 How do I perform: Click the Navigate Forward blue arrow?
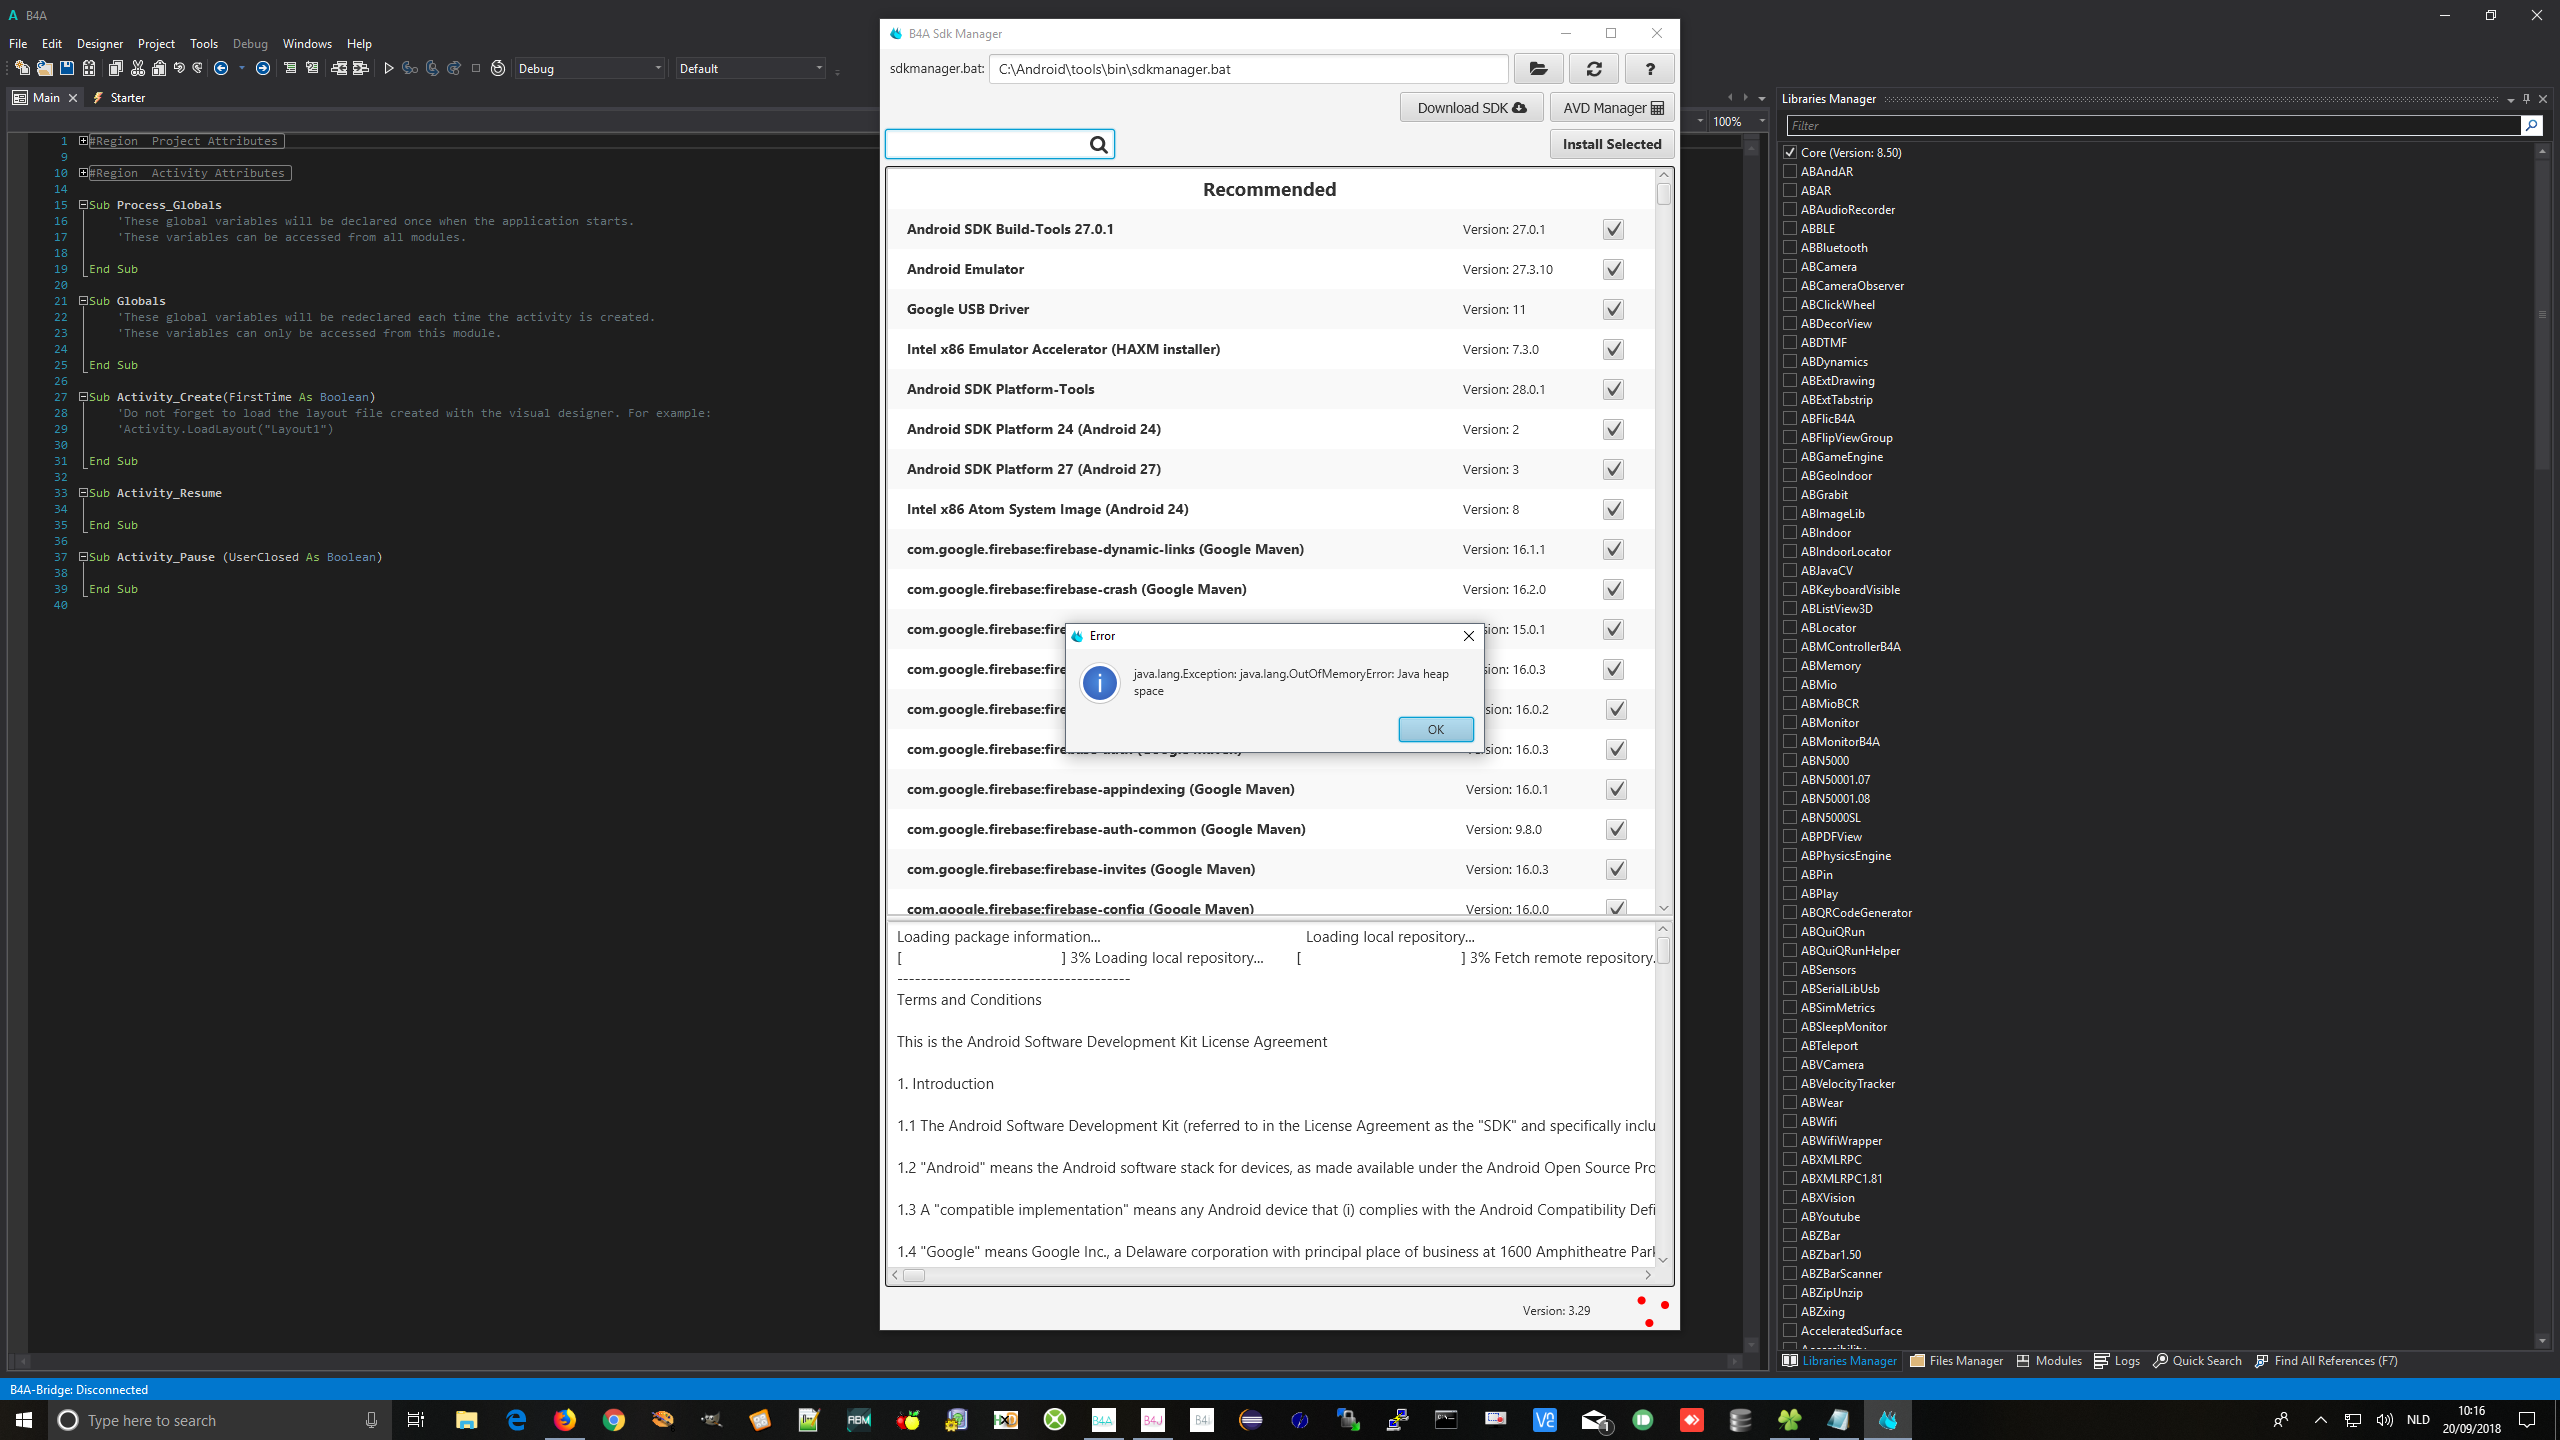(x=263, y=68)
